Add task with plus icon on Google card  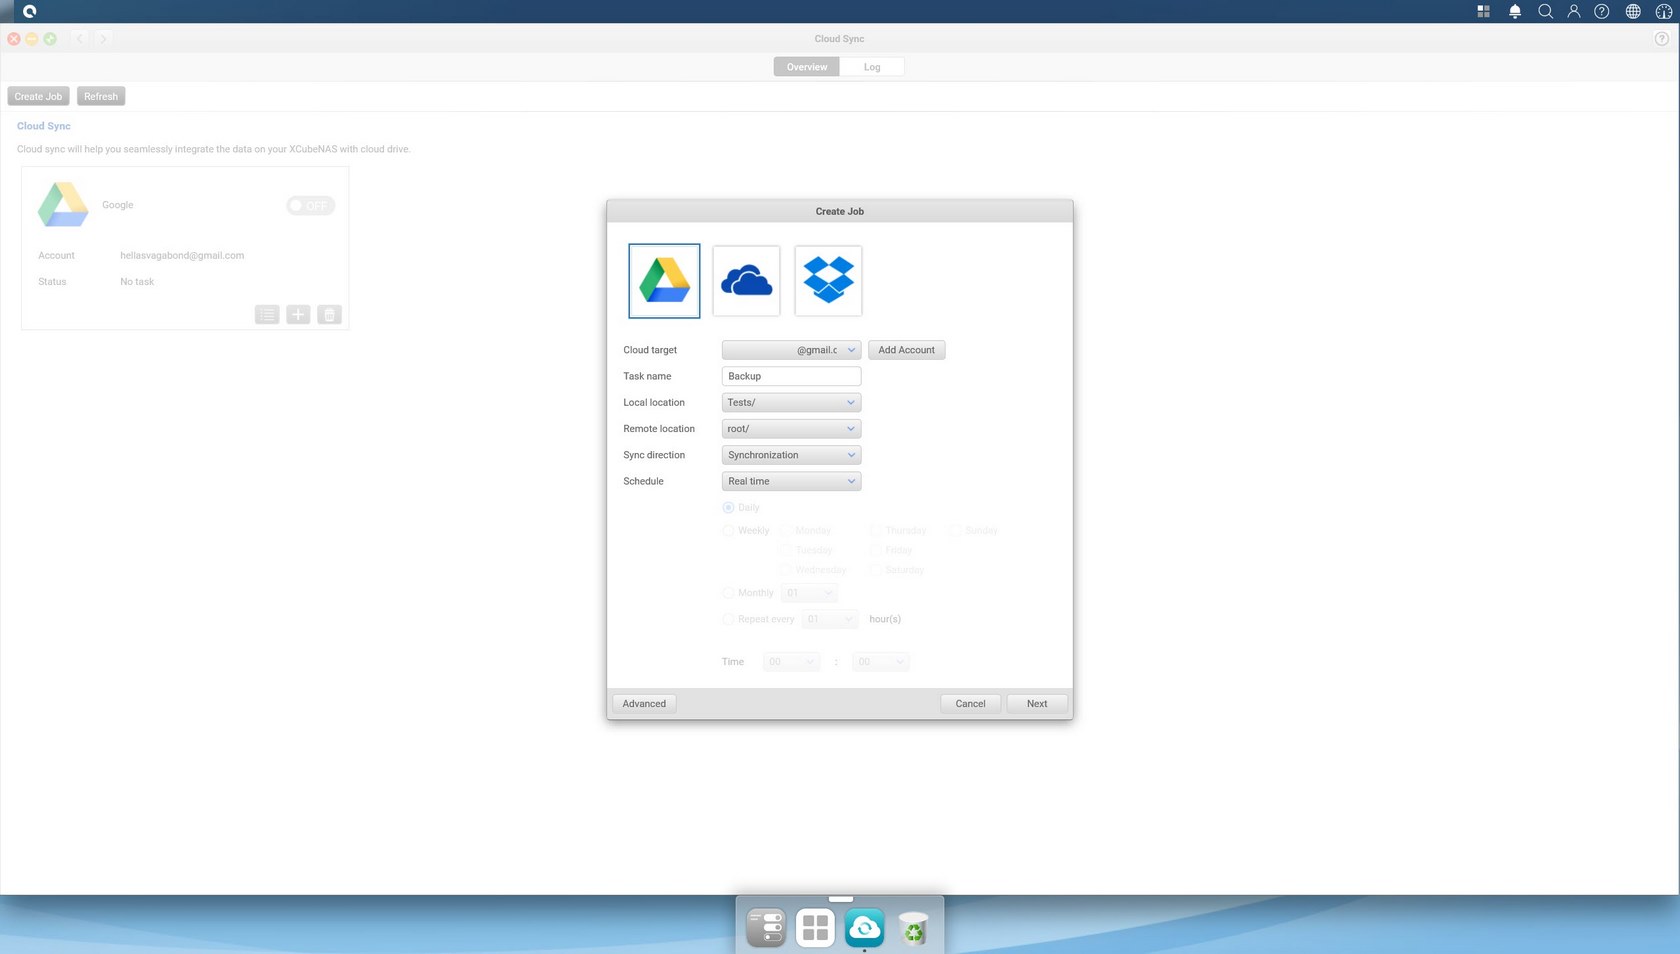[298, 315]
